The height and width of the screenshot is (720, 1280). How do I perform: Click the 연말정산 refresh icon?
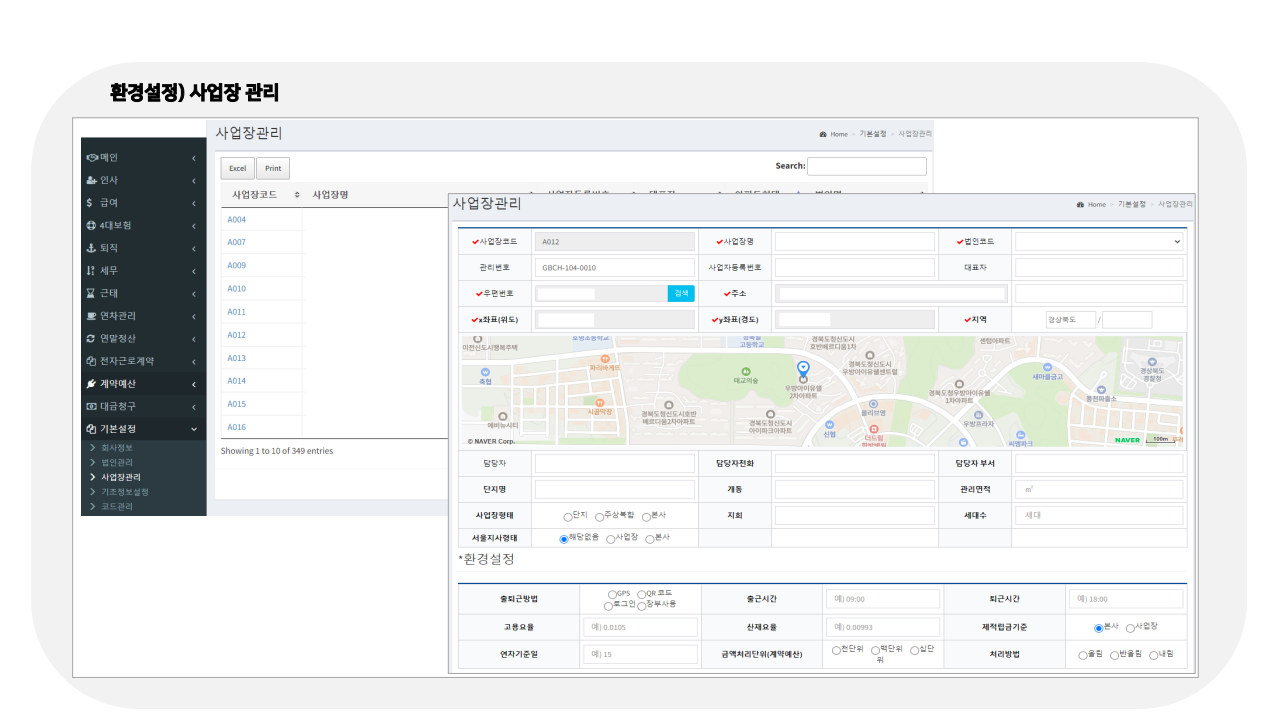[91, 339]
